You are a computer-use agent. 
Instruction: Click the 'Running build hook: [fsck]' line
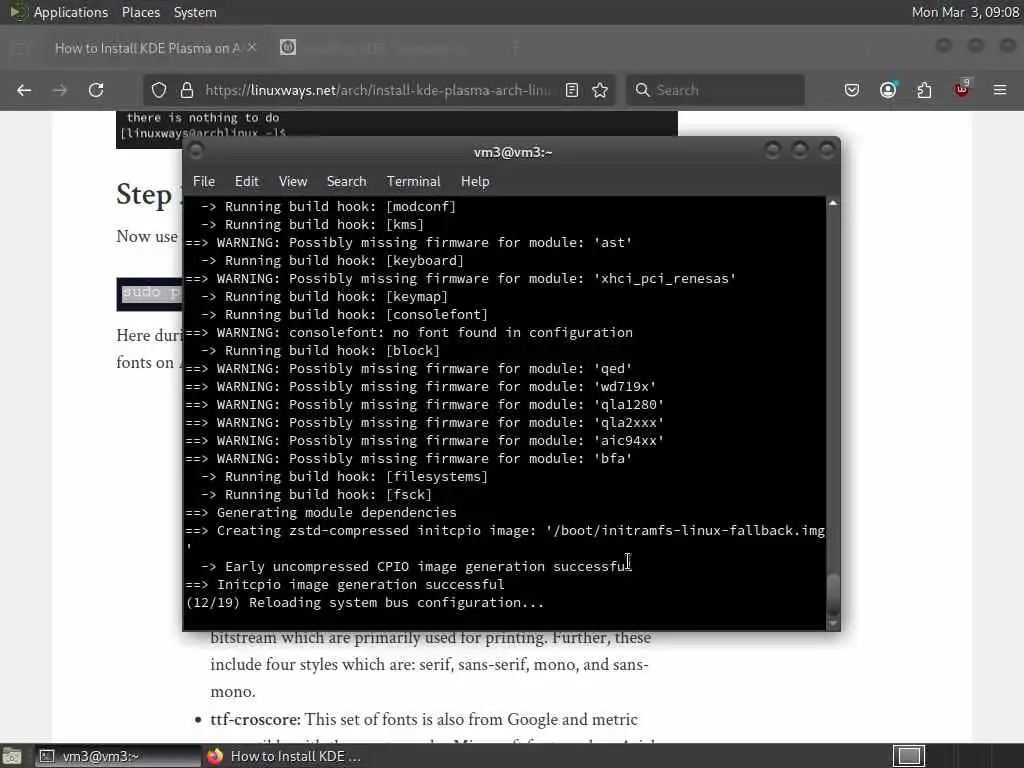316,494
